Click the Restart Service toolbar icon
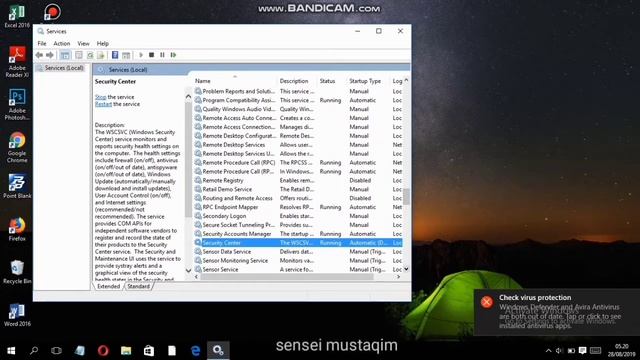The height and width of the screenshot is (360, 640). click(173, 55)
